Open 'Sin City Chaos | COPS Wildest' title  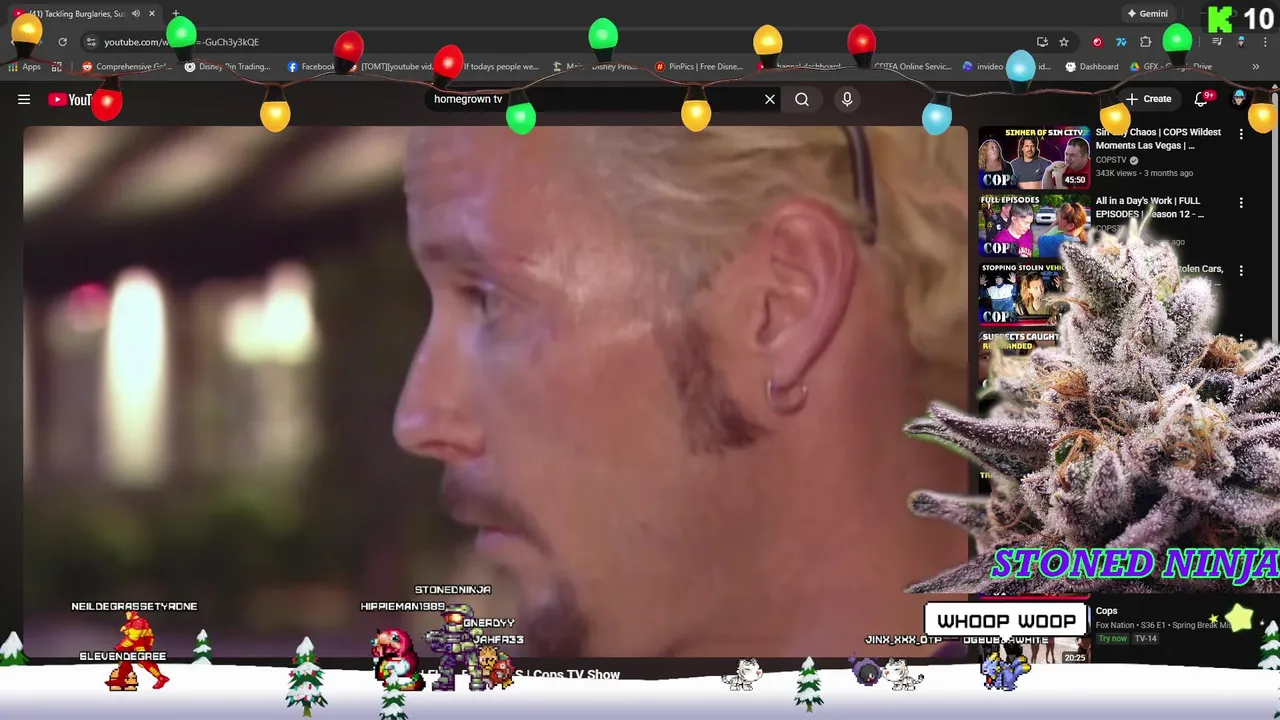point(1158,138)
